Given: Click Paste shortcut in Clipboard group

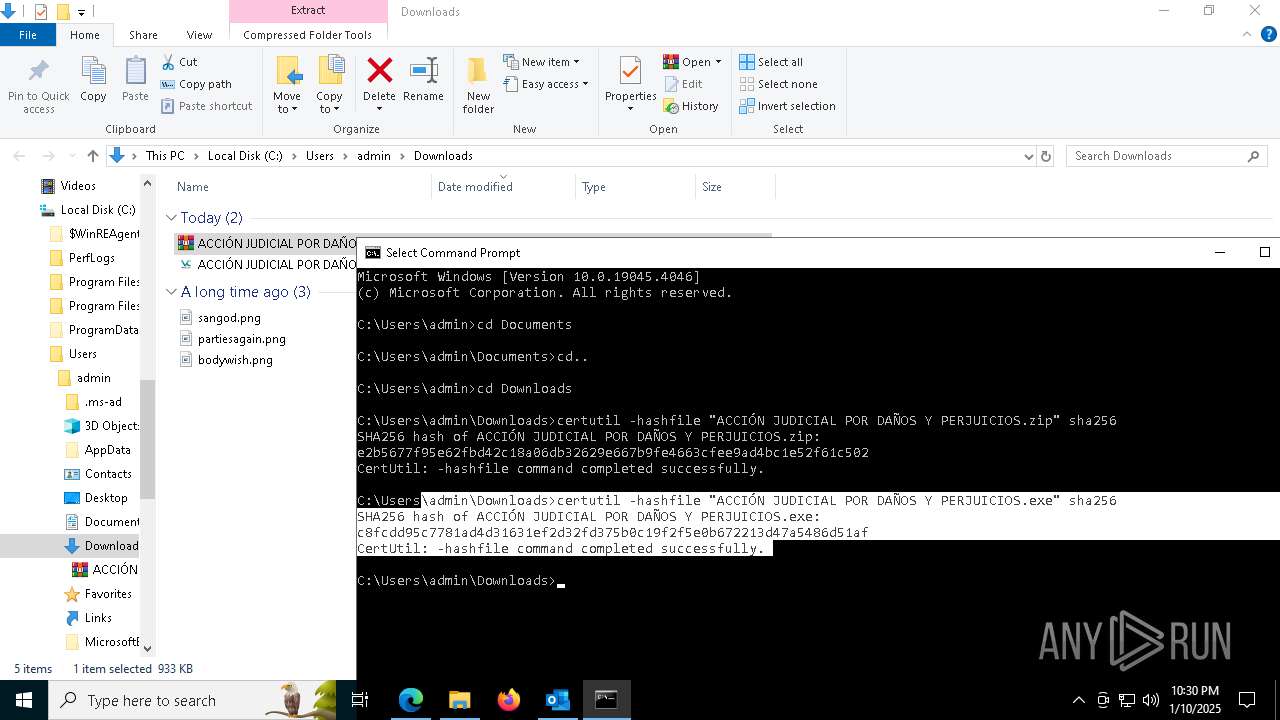Looking at the screenshot, I should coord(206,106).
